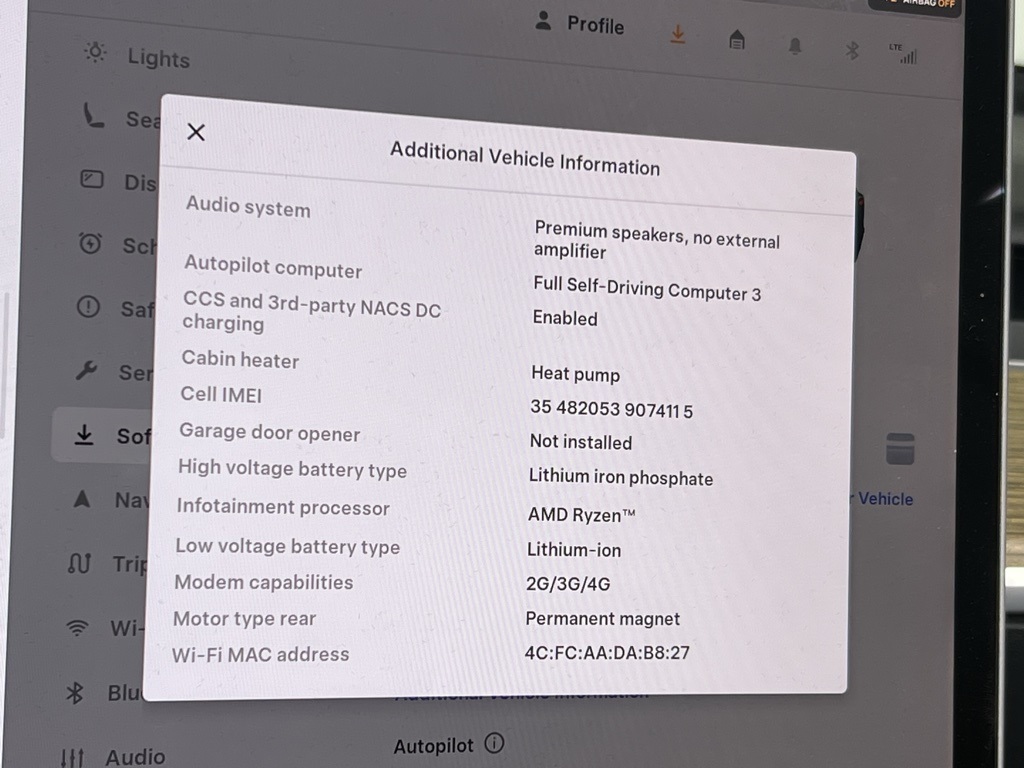1024x768 pixels.
Task: Open Audio settings sliders icon
Action: (x=73, y=757)
